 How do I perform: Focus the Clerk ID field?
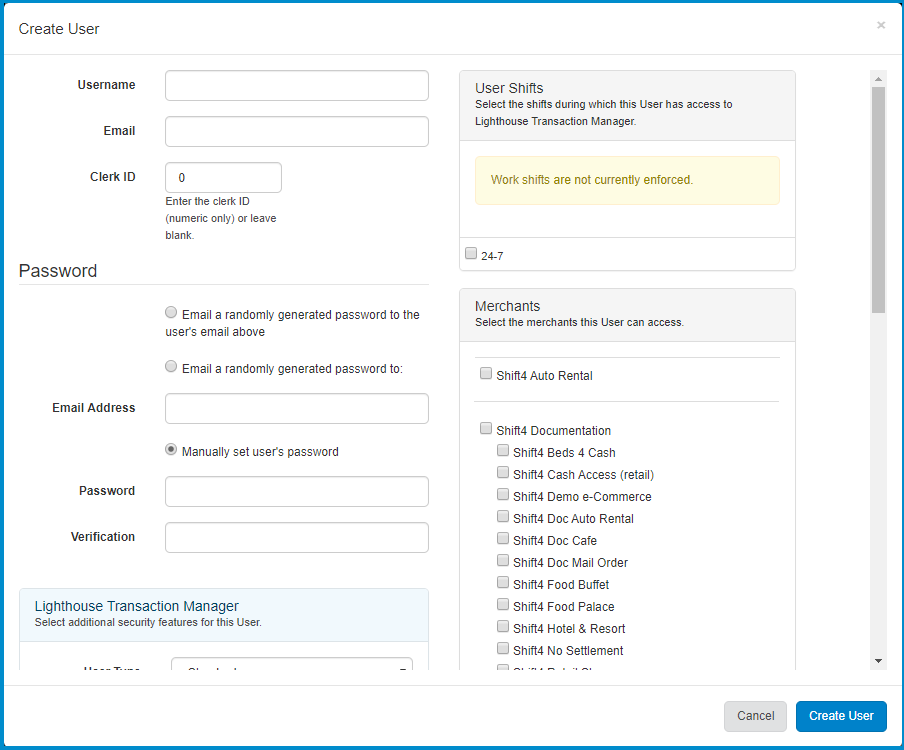click(223, 178)
